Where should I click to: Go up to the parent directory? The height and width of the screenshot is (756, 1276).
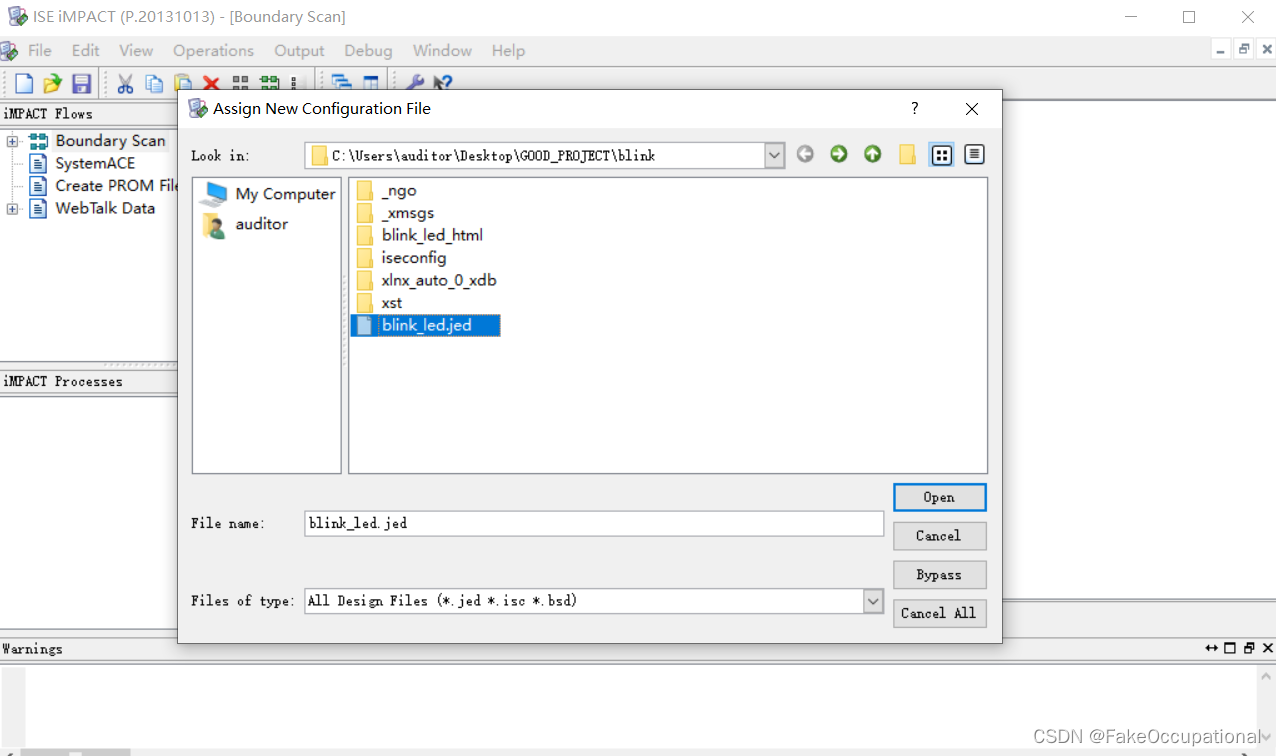click(873, 154)
